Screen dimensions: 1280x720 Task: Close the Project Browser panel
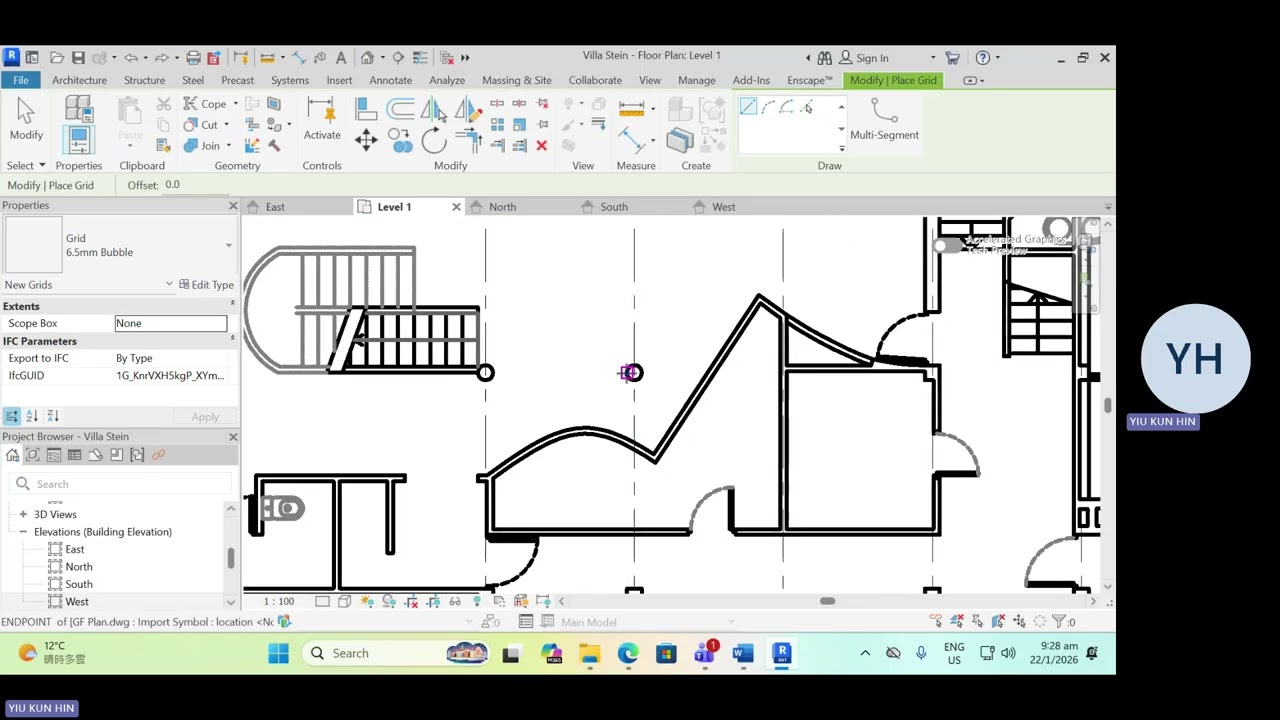pos(233,437)
